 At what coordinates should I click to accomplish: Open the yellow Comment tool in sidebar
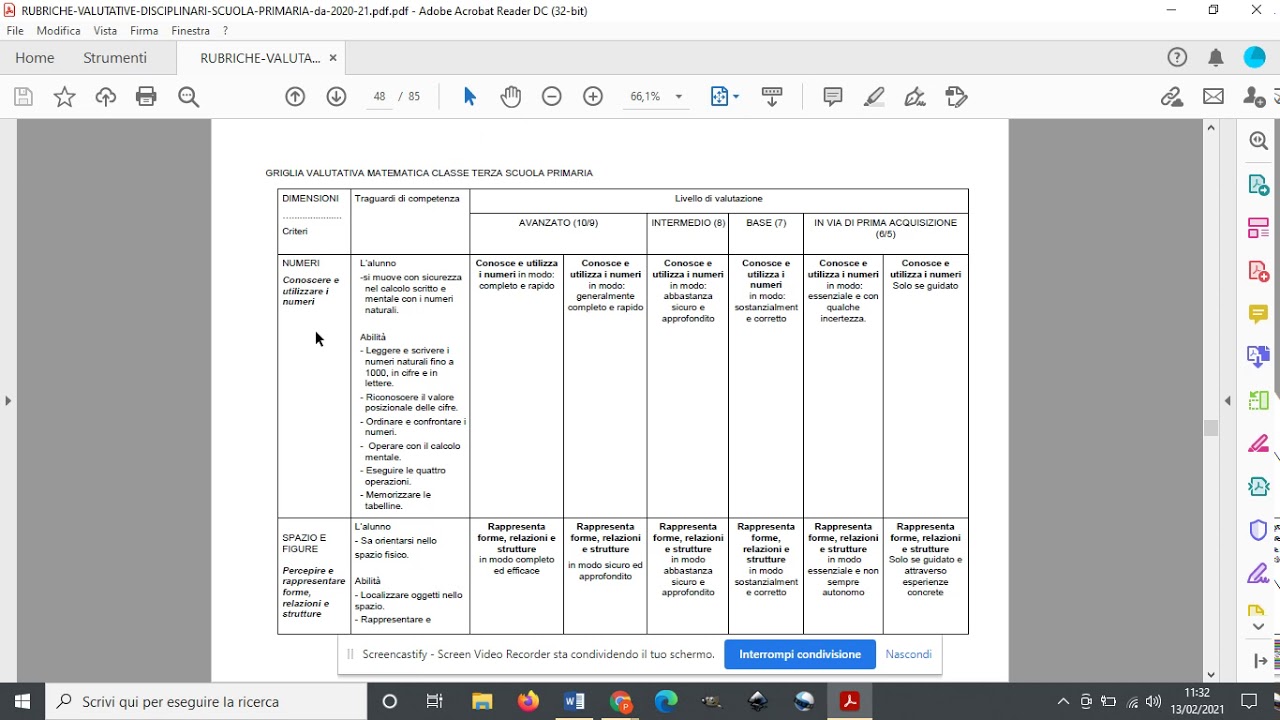tap(1259, 314)
